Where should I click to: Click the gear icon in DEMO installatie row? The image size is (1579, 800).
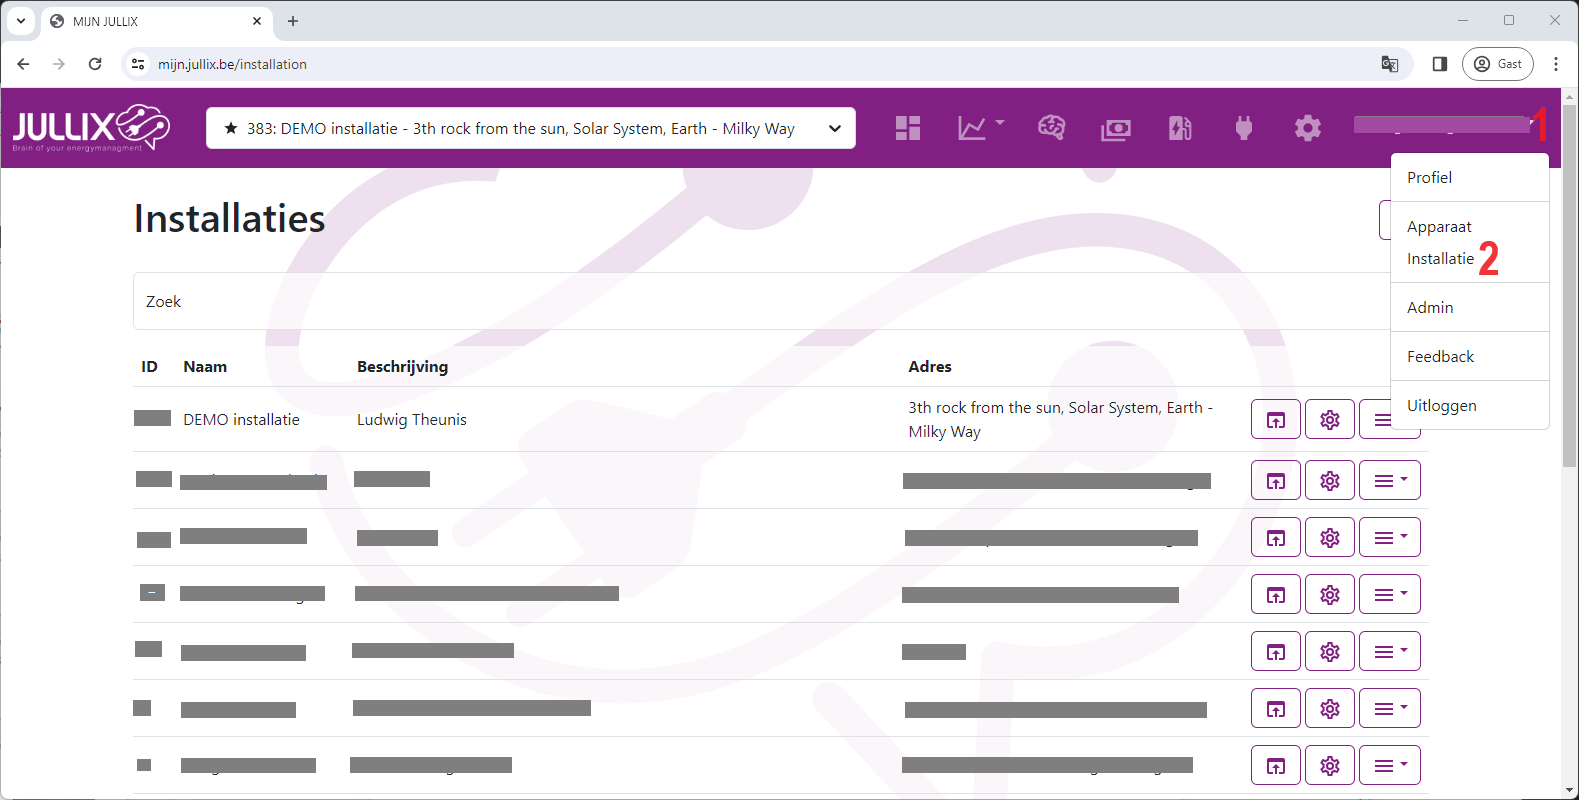[x=1329, y=420]
